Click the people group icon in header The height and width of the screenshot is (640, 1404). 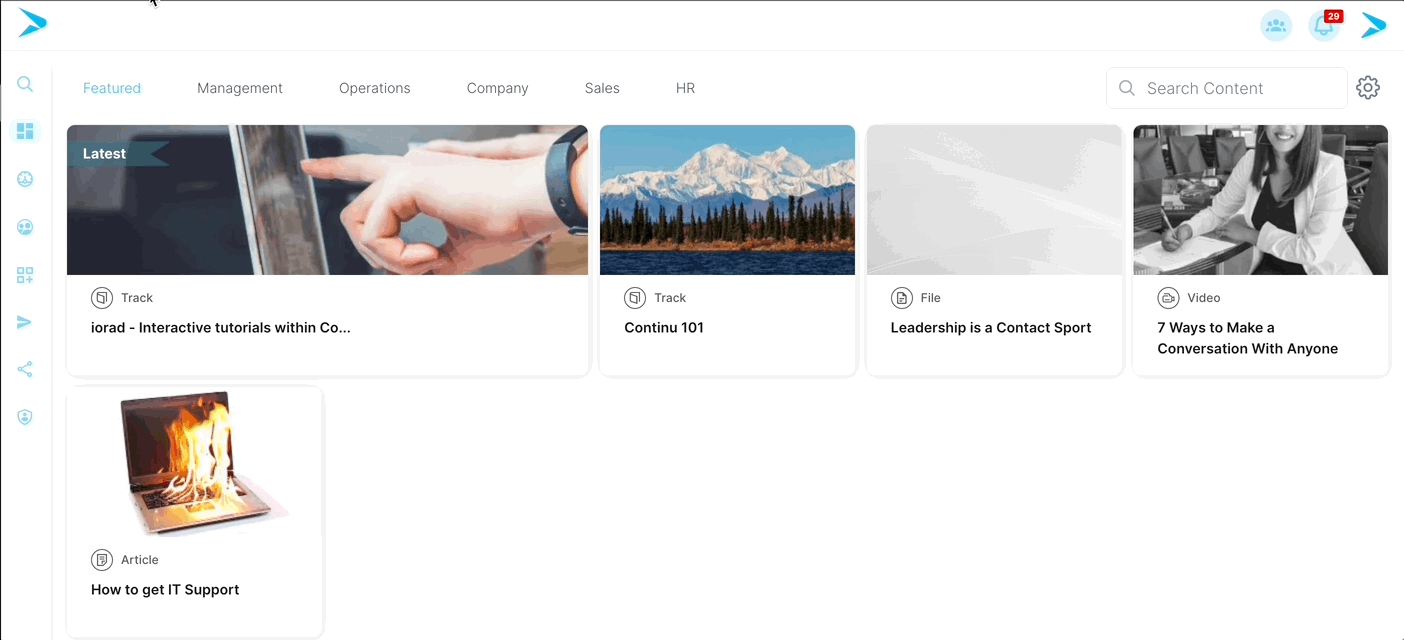[1275, 26]
